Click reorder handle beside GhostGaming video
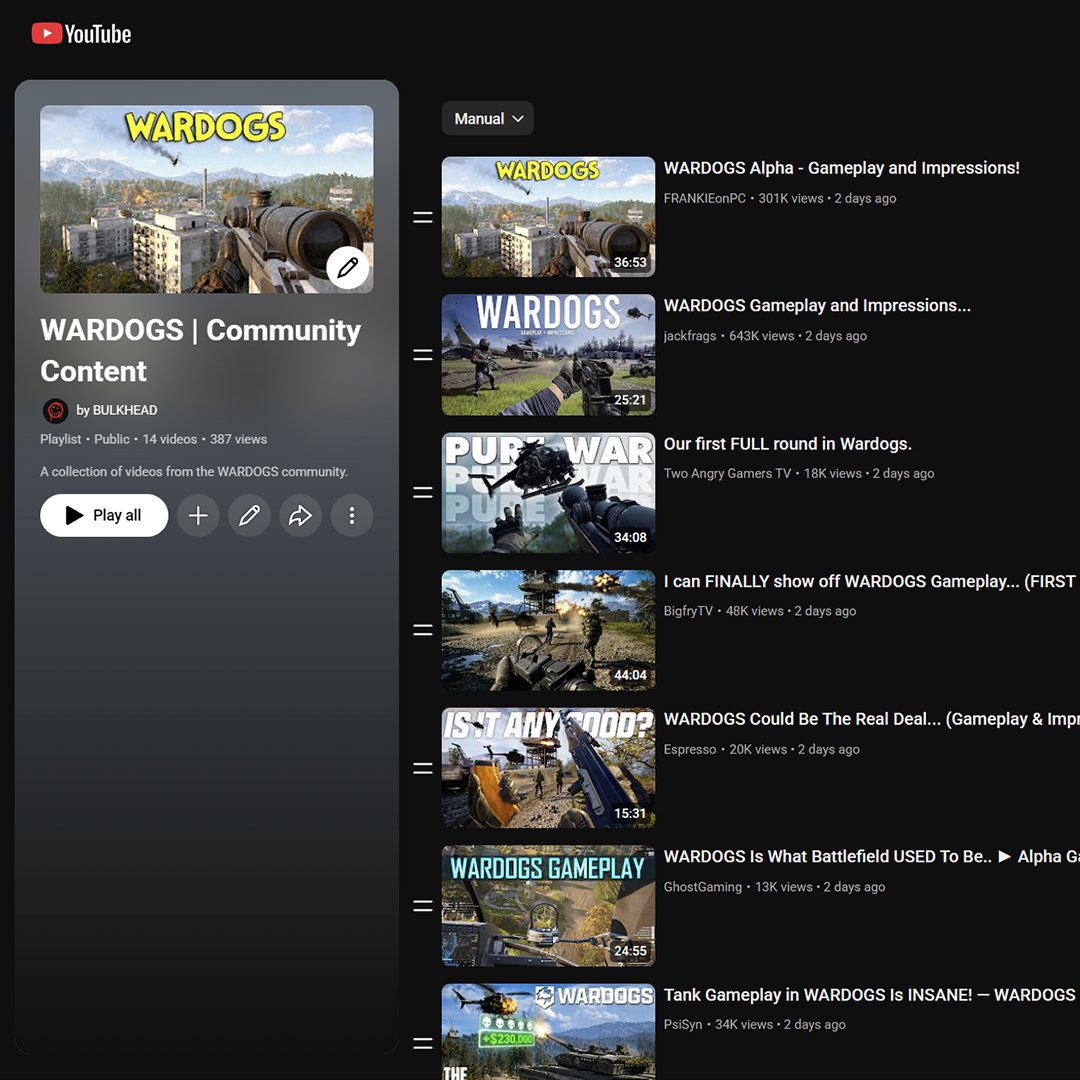The height and width of the screenshot is (1080, 1080). pos(423,906)
